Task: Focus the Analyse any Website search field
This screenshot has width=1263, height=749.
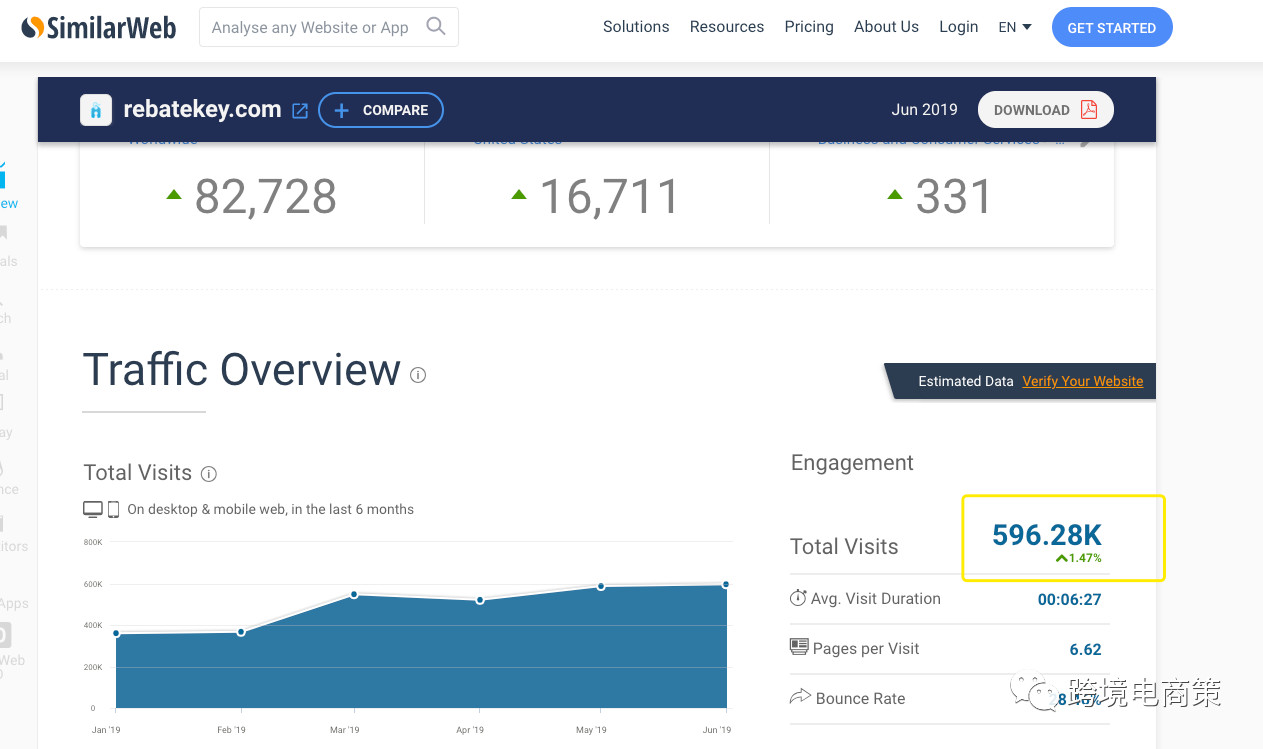Action: [x=310, y=28]
